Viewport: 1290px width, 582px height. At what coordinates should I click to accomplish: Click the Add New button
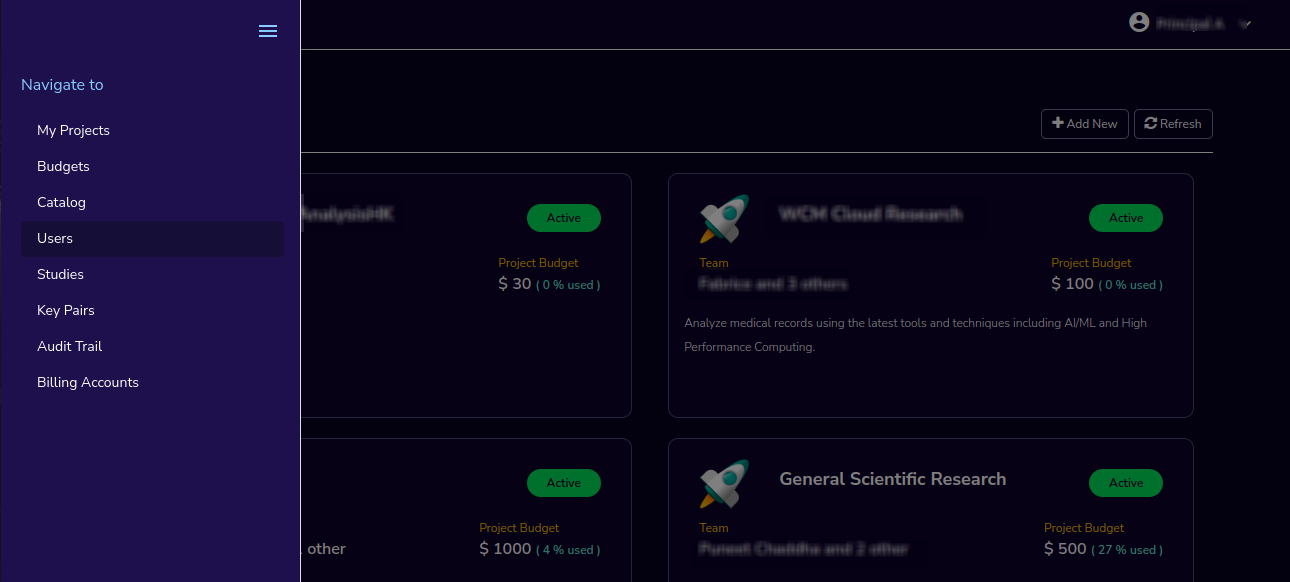click(1085, 124)
